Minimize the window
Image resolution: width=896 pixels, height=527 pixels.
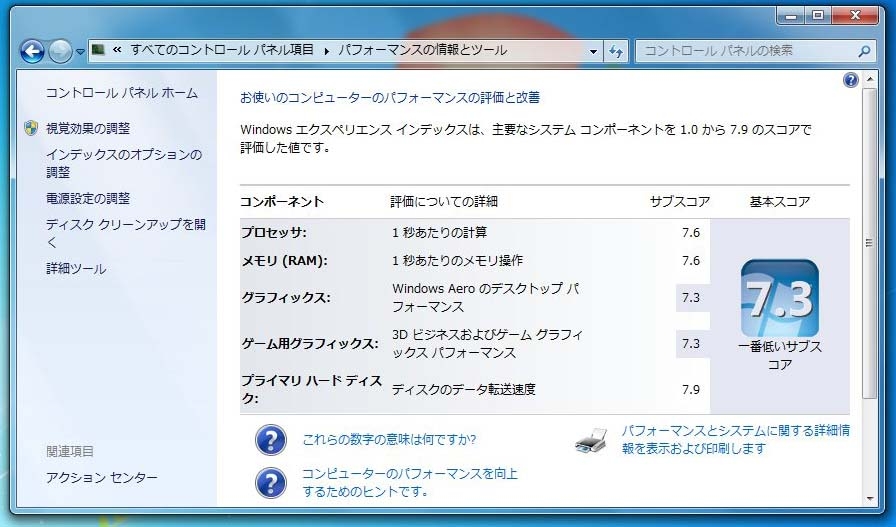[x=791, y=15]
